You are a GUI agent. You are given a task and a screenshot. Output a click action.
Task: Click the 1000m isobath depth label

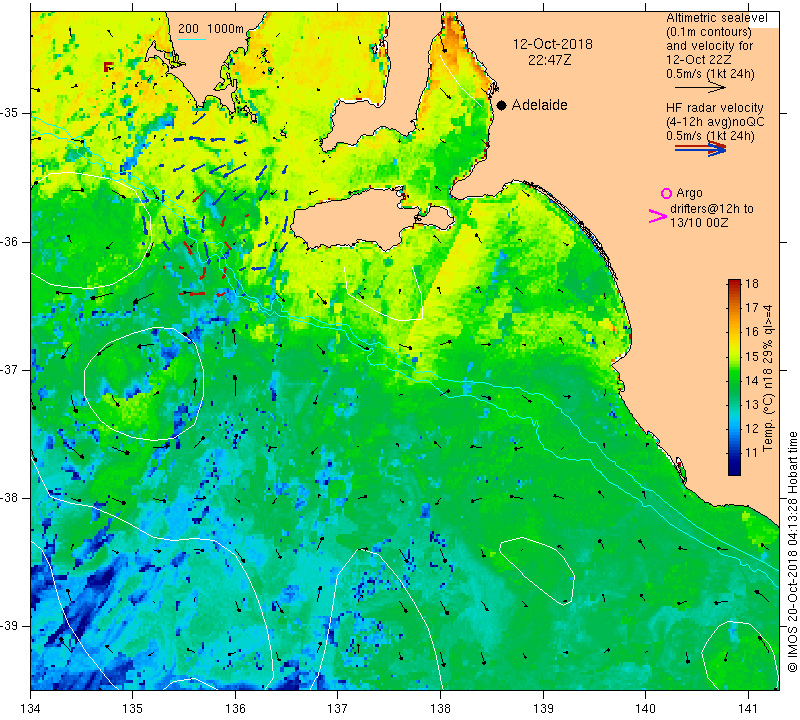pyautogui.click(x=225, y=29)
